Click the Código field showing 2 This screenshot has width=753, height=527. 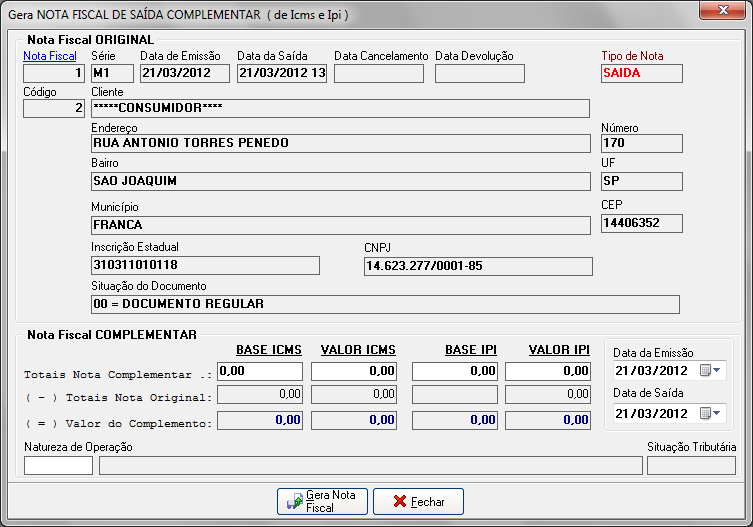tap(54, 108)
